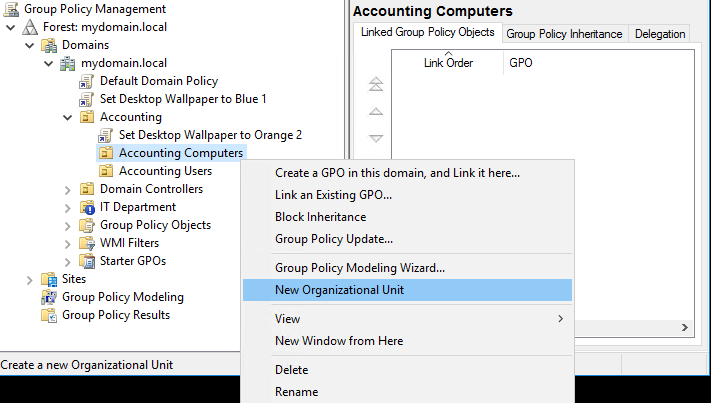
Task: Sort by Link Order column header
Action: click(x=448, y=63)
